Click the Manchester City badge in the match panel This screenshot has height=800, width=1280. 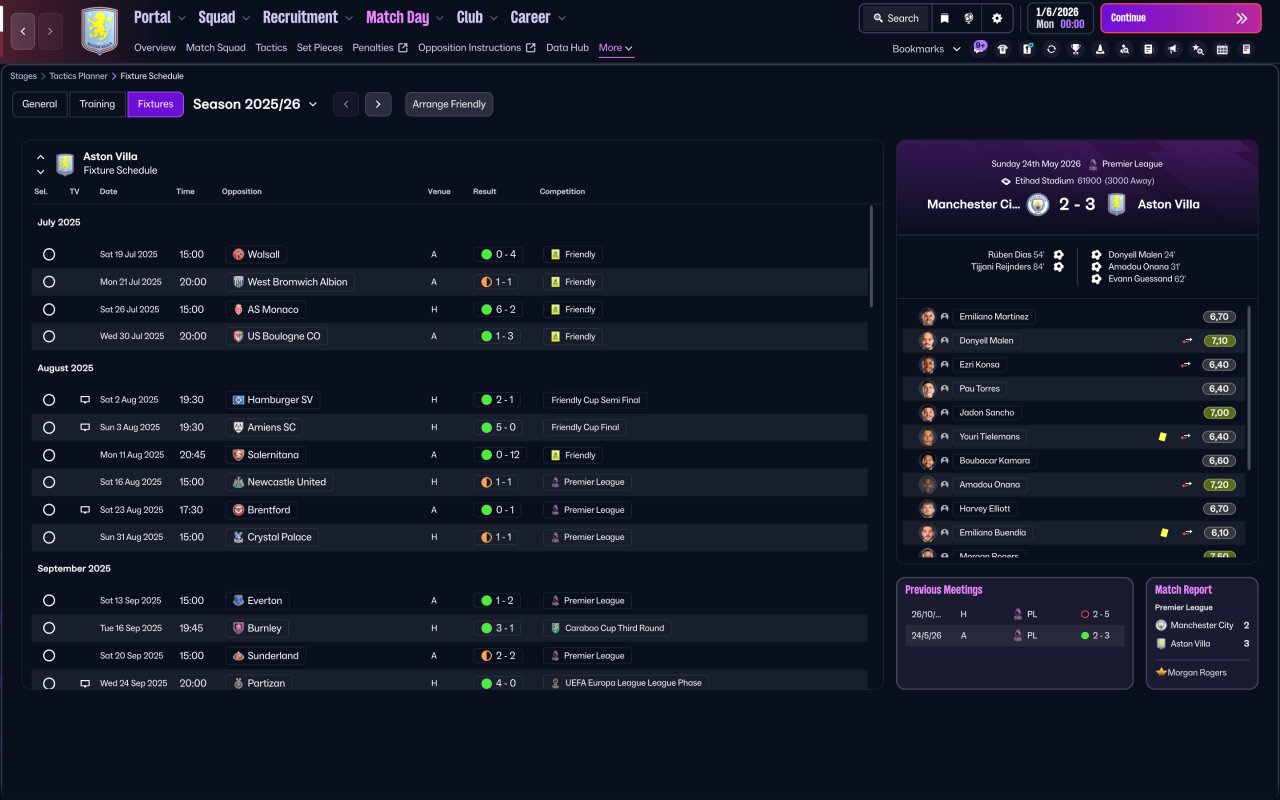(x=1038, y=204)
